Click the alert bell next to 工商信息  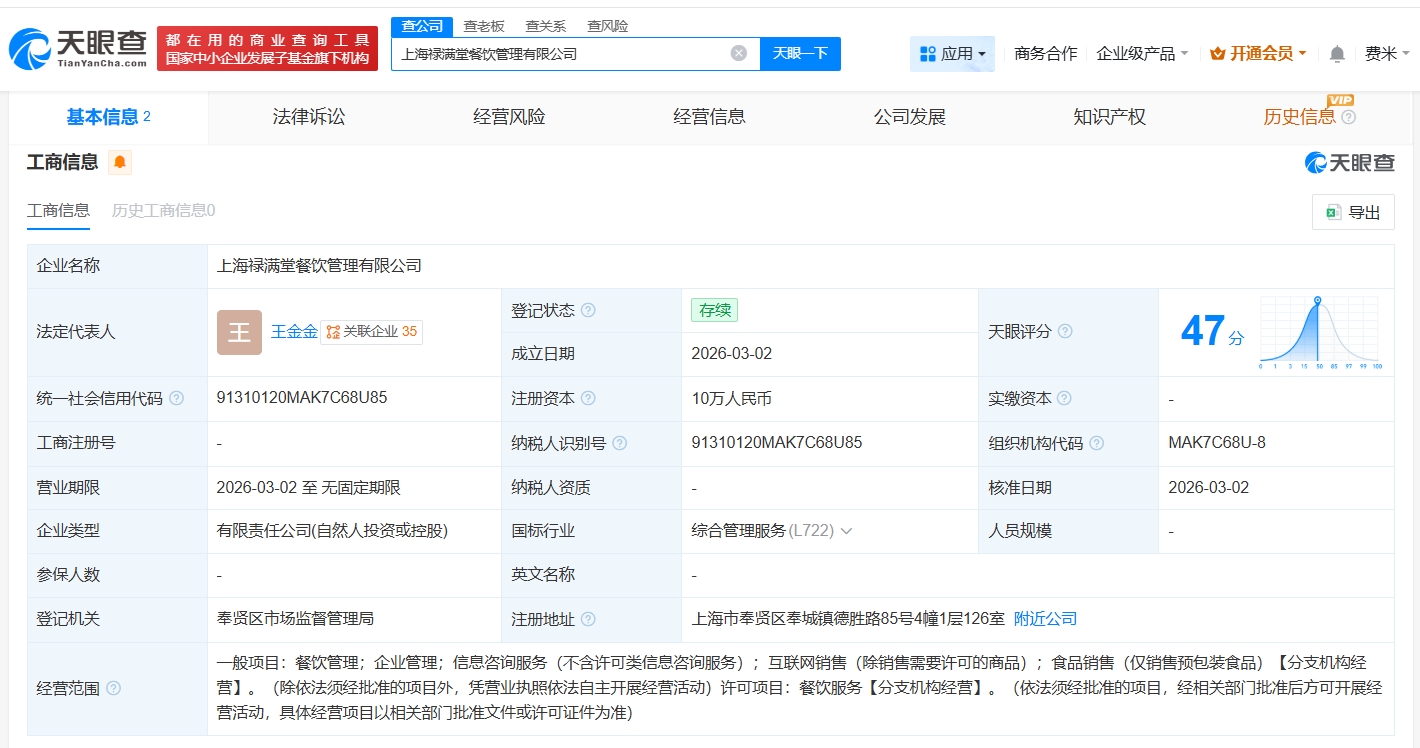120,161
